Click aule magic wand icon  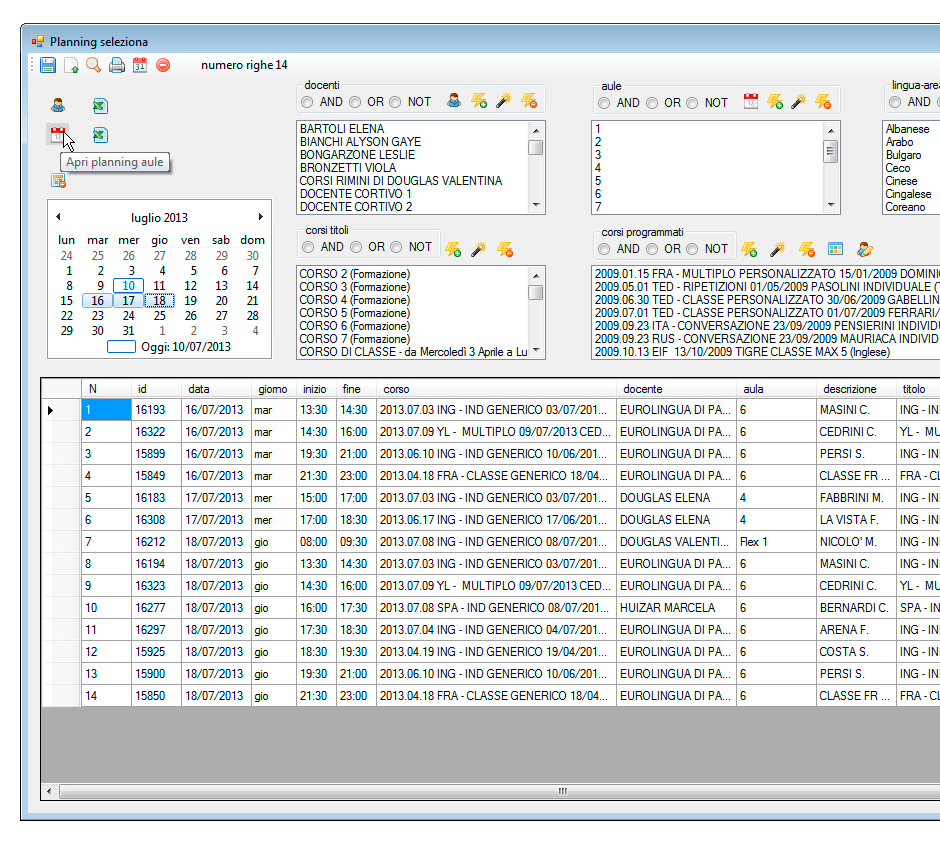pos(798,101)
